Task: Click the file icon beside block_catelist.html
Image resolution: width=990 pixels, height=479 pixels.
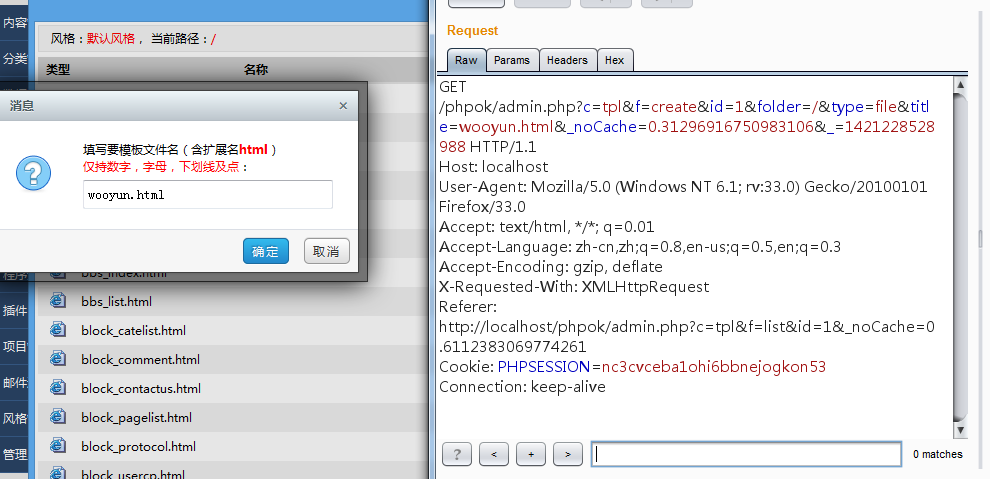Action: (x=58, y=330)
